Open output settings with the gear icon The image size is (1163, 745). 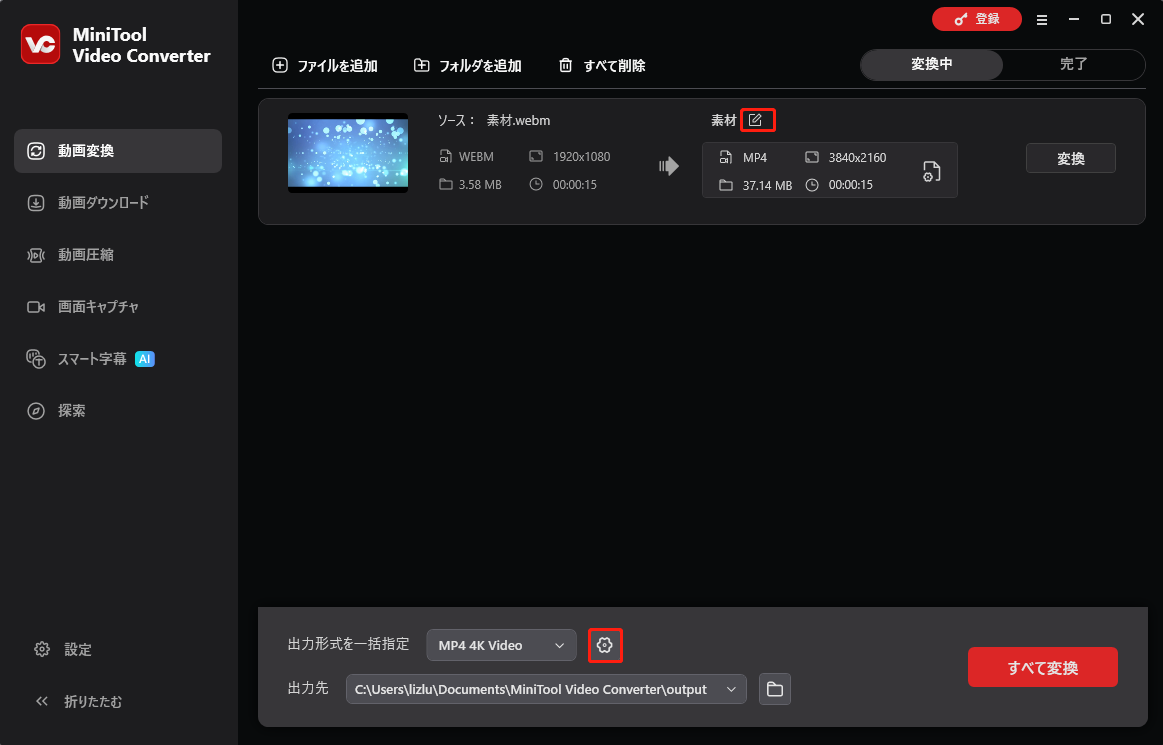coord(605,645)
